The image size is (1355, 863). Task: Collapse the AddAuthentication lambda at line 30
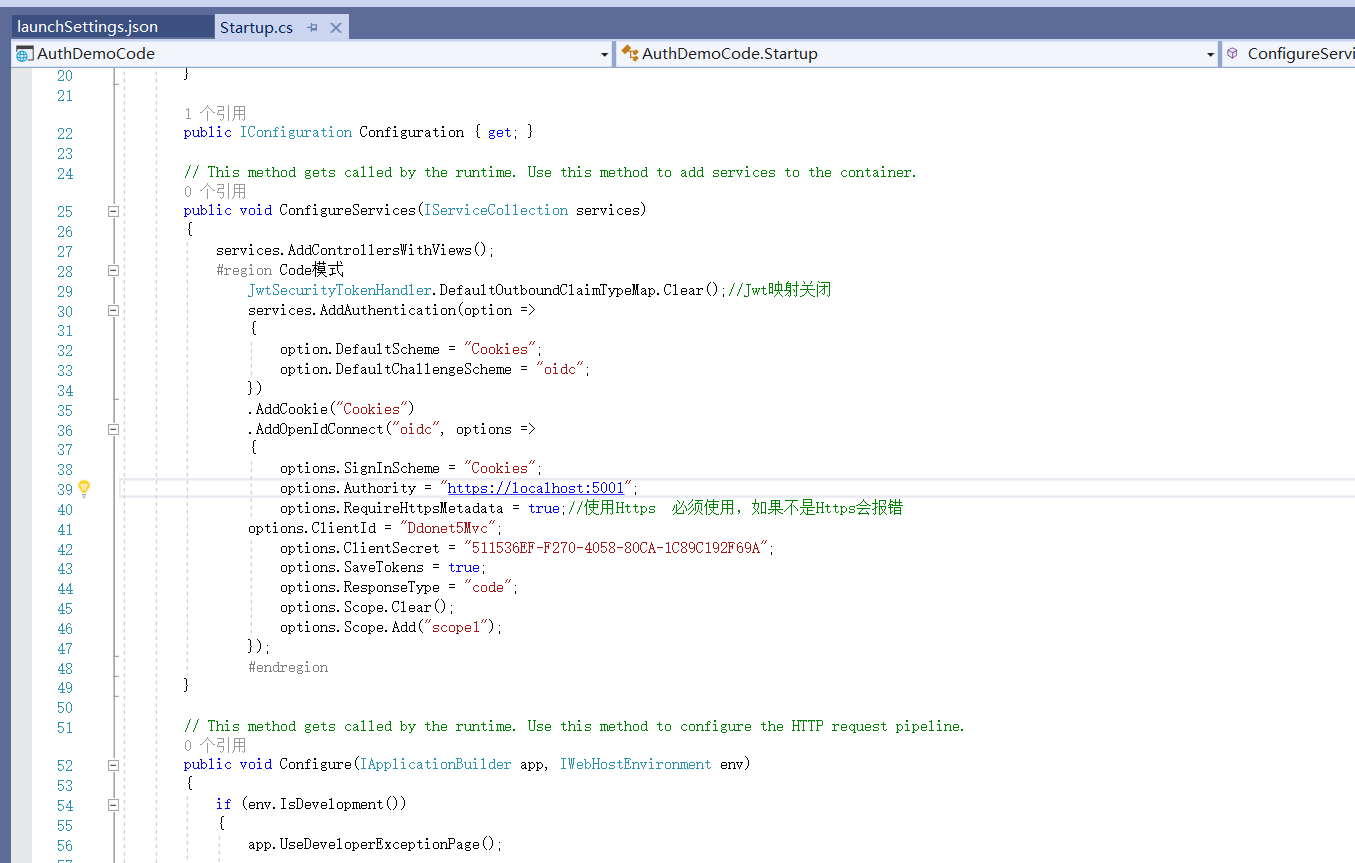coord(113,310)
